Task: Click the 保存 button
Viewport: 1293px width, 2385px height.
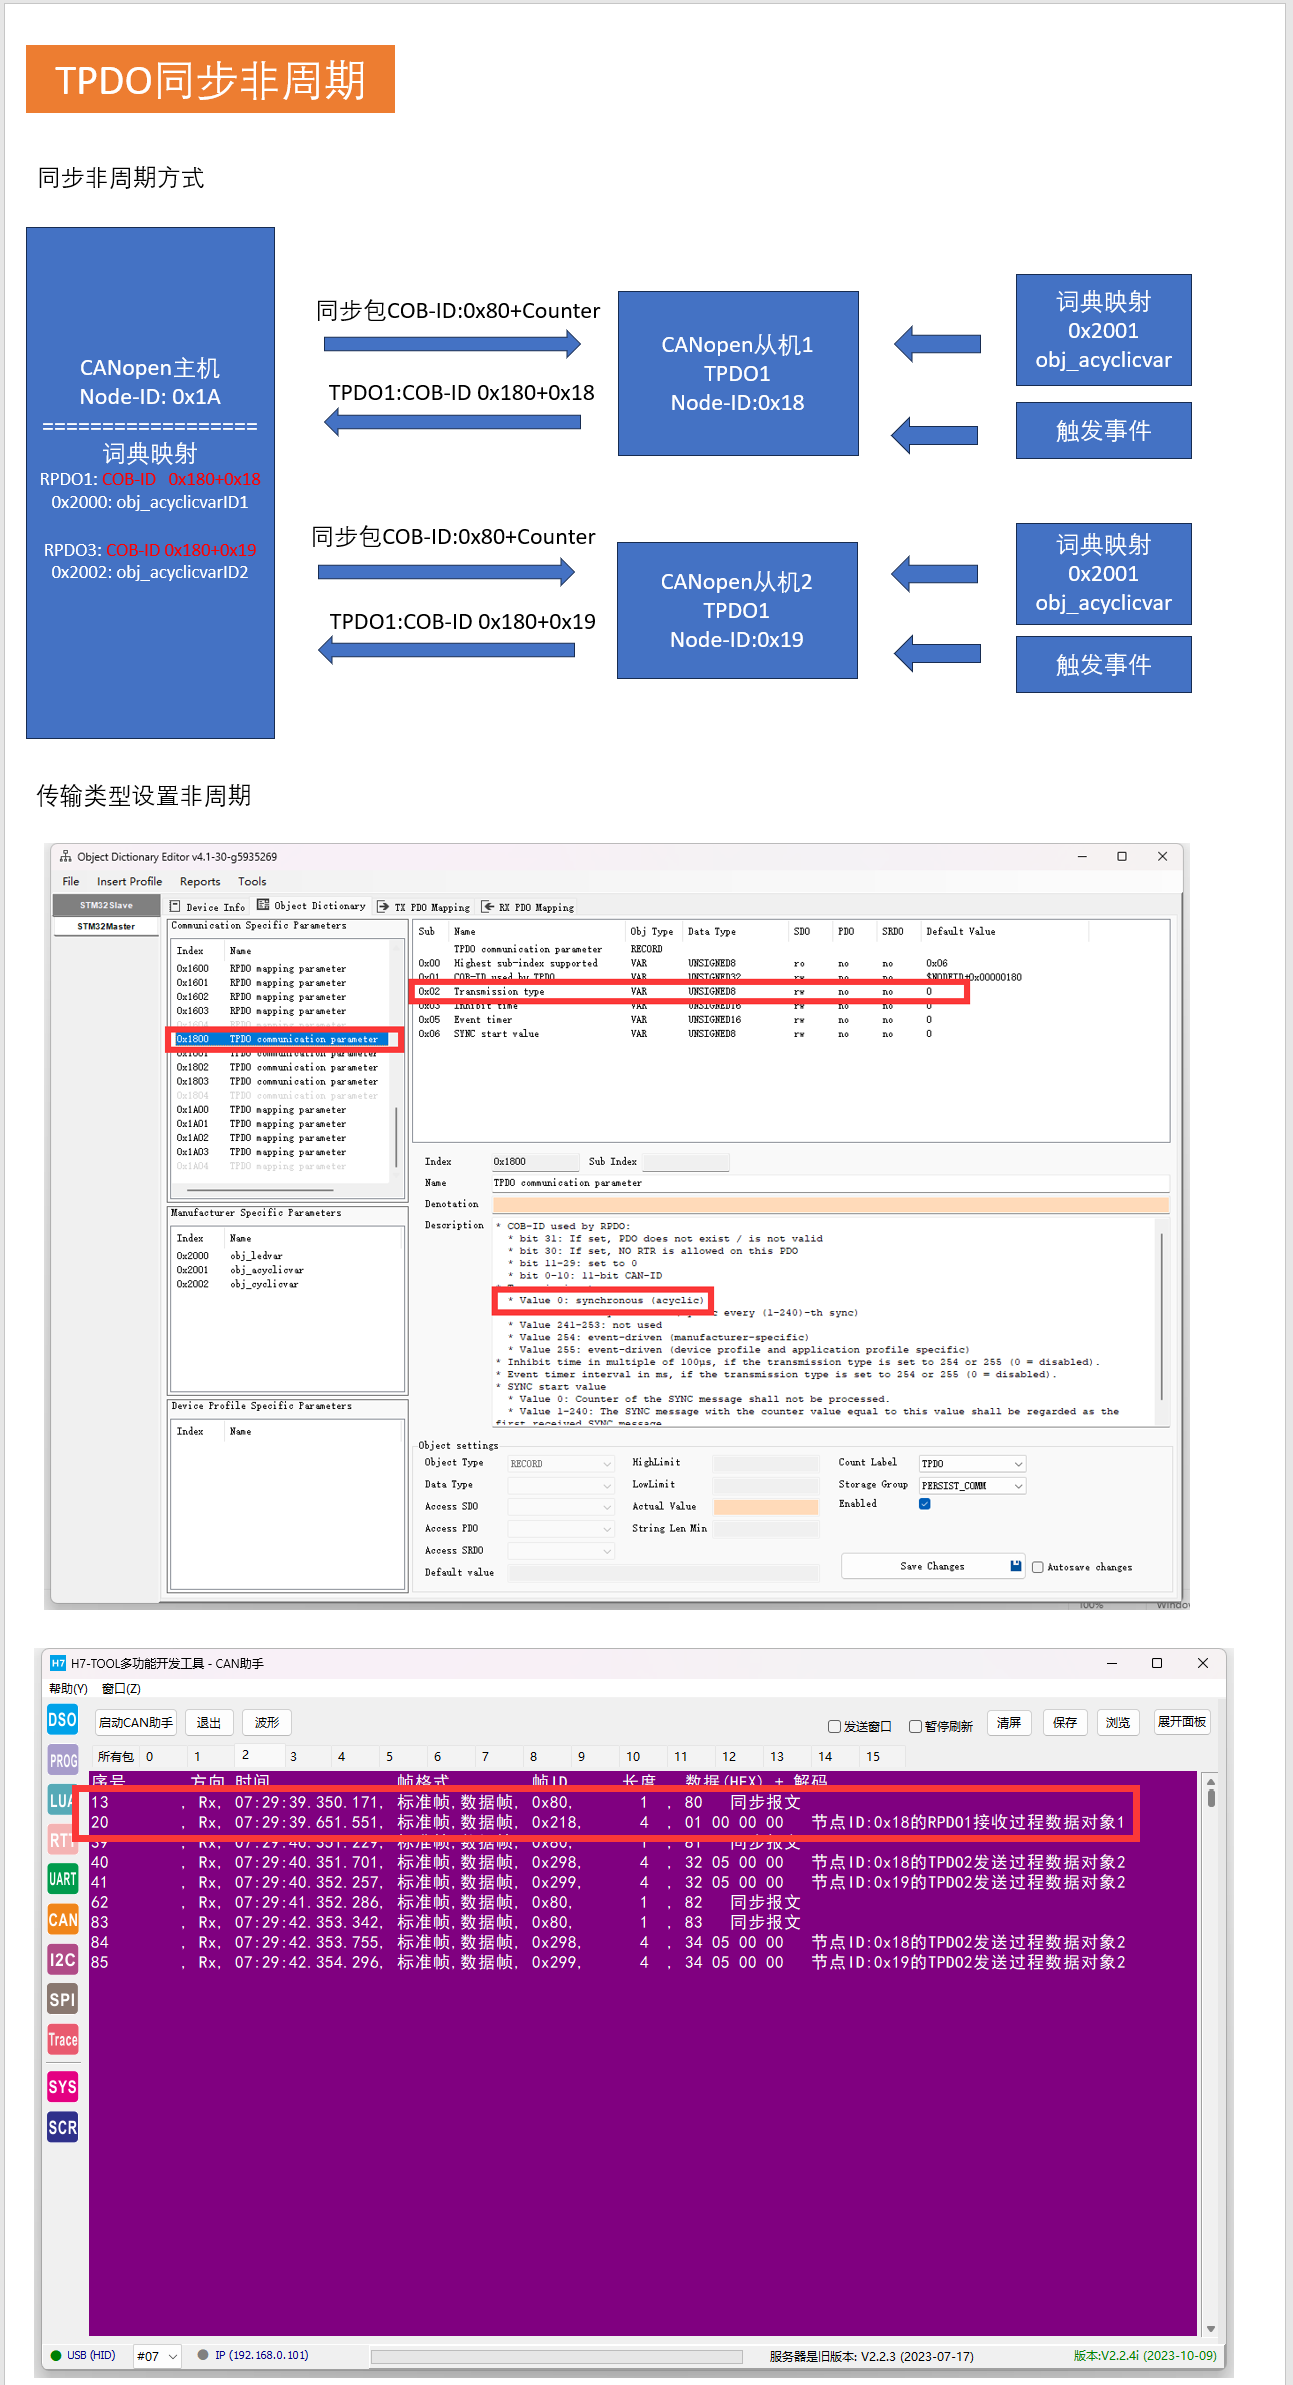Action: click(x=1065, y=1722)
